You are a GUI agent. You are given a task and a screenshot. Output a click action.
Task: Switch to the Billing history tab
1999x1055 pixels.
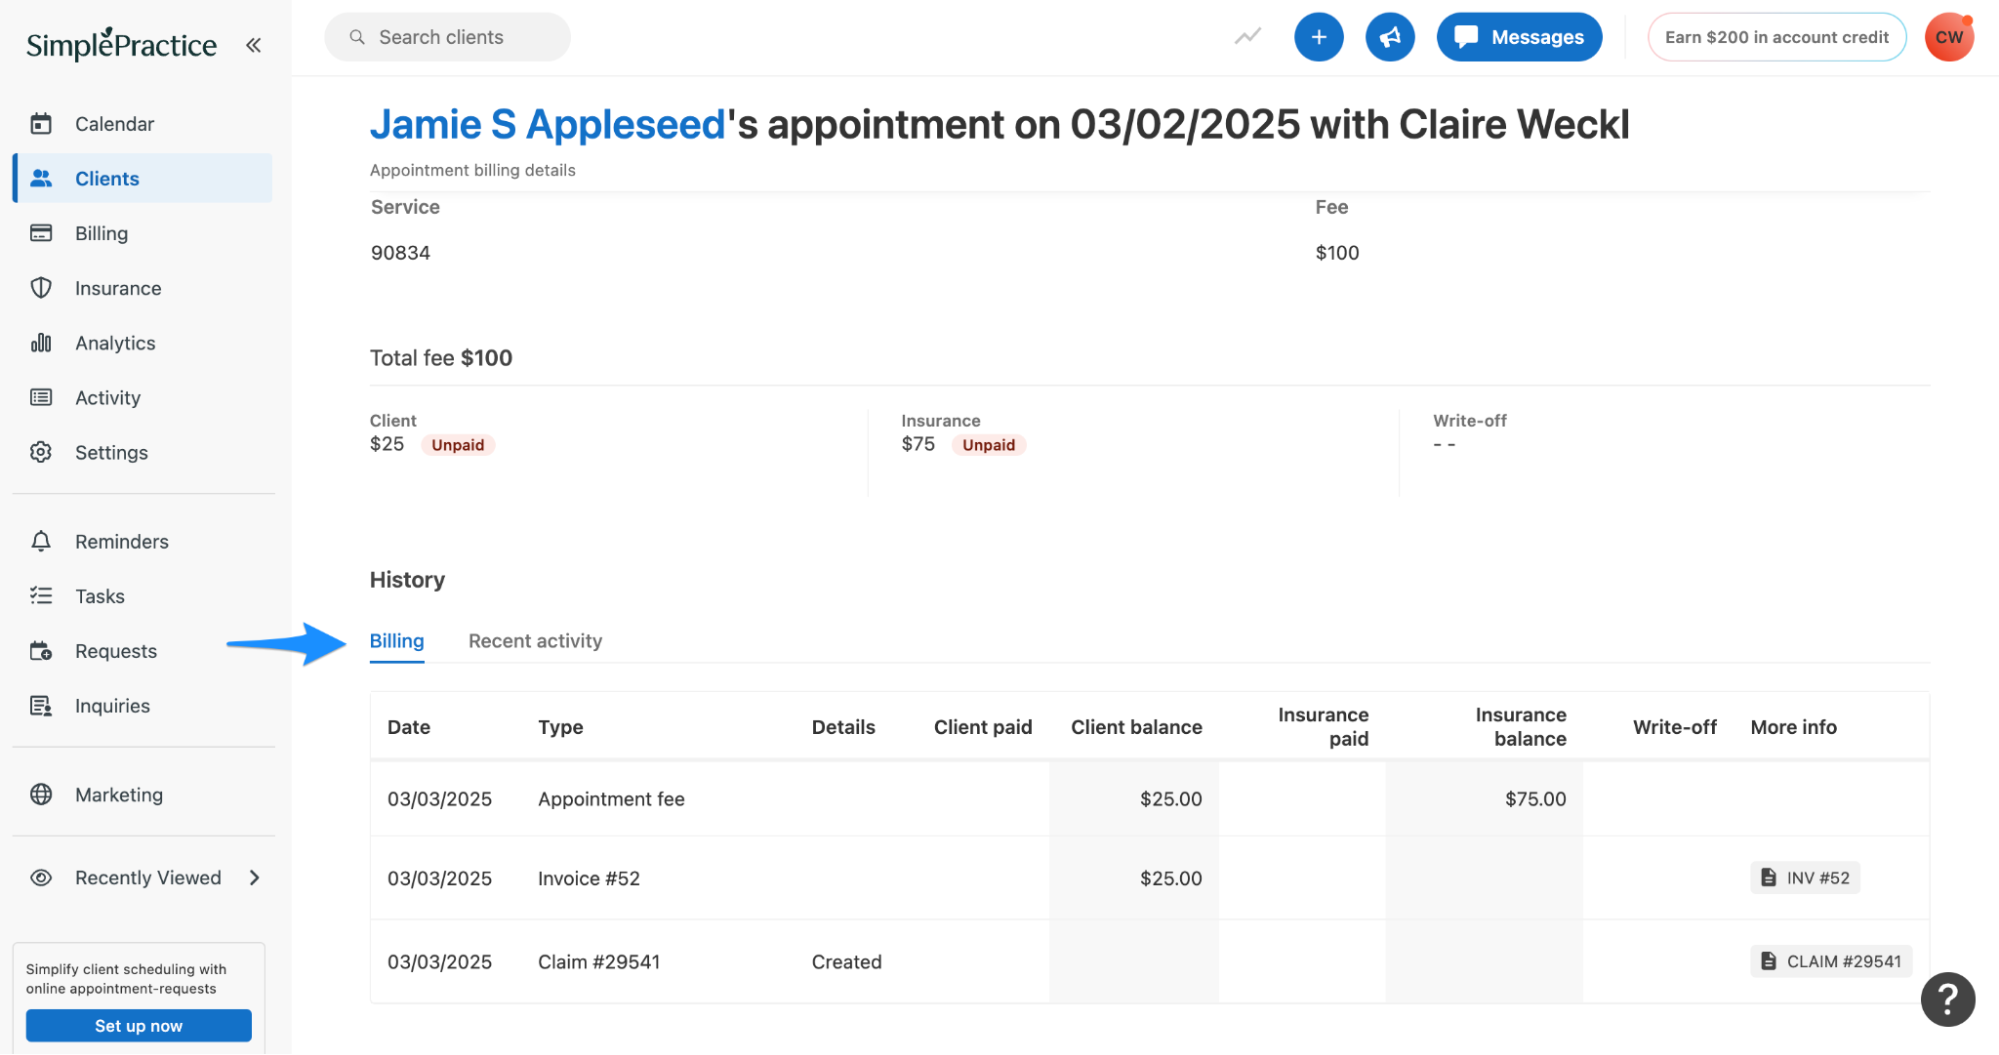coord(397,641)
